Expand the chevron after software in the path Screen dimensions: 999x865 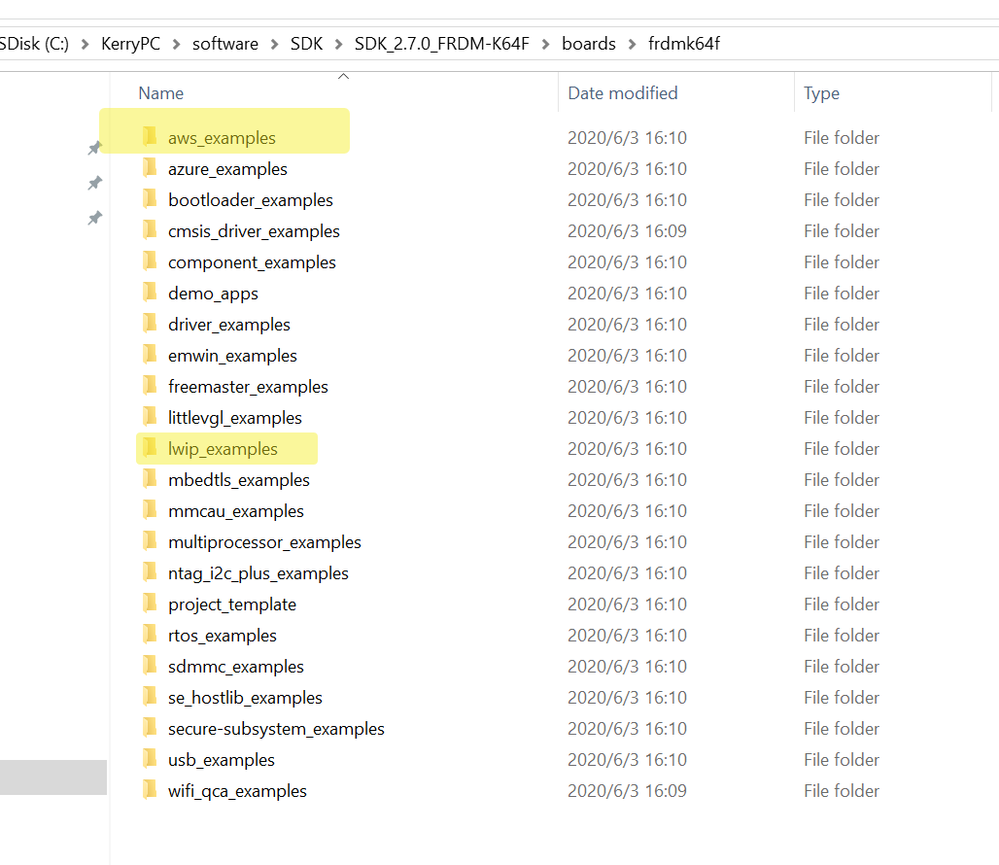click(275, 44)
